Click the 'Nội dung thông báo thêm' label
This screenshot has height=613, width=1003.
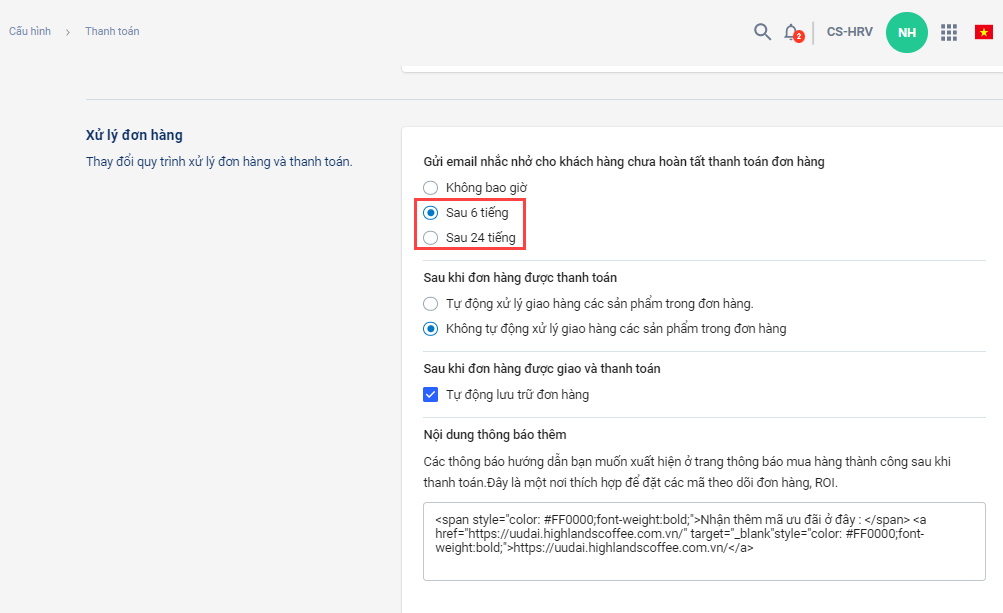click(x=495, y=434)
